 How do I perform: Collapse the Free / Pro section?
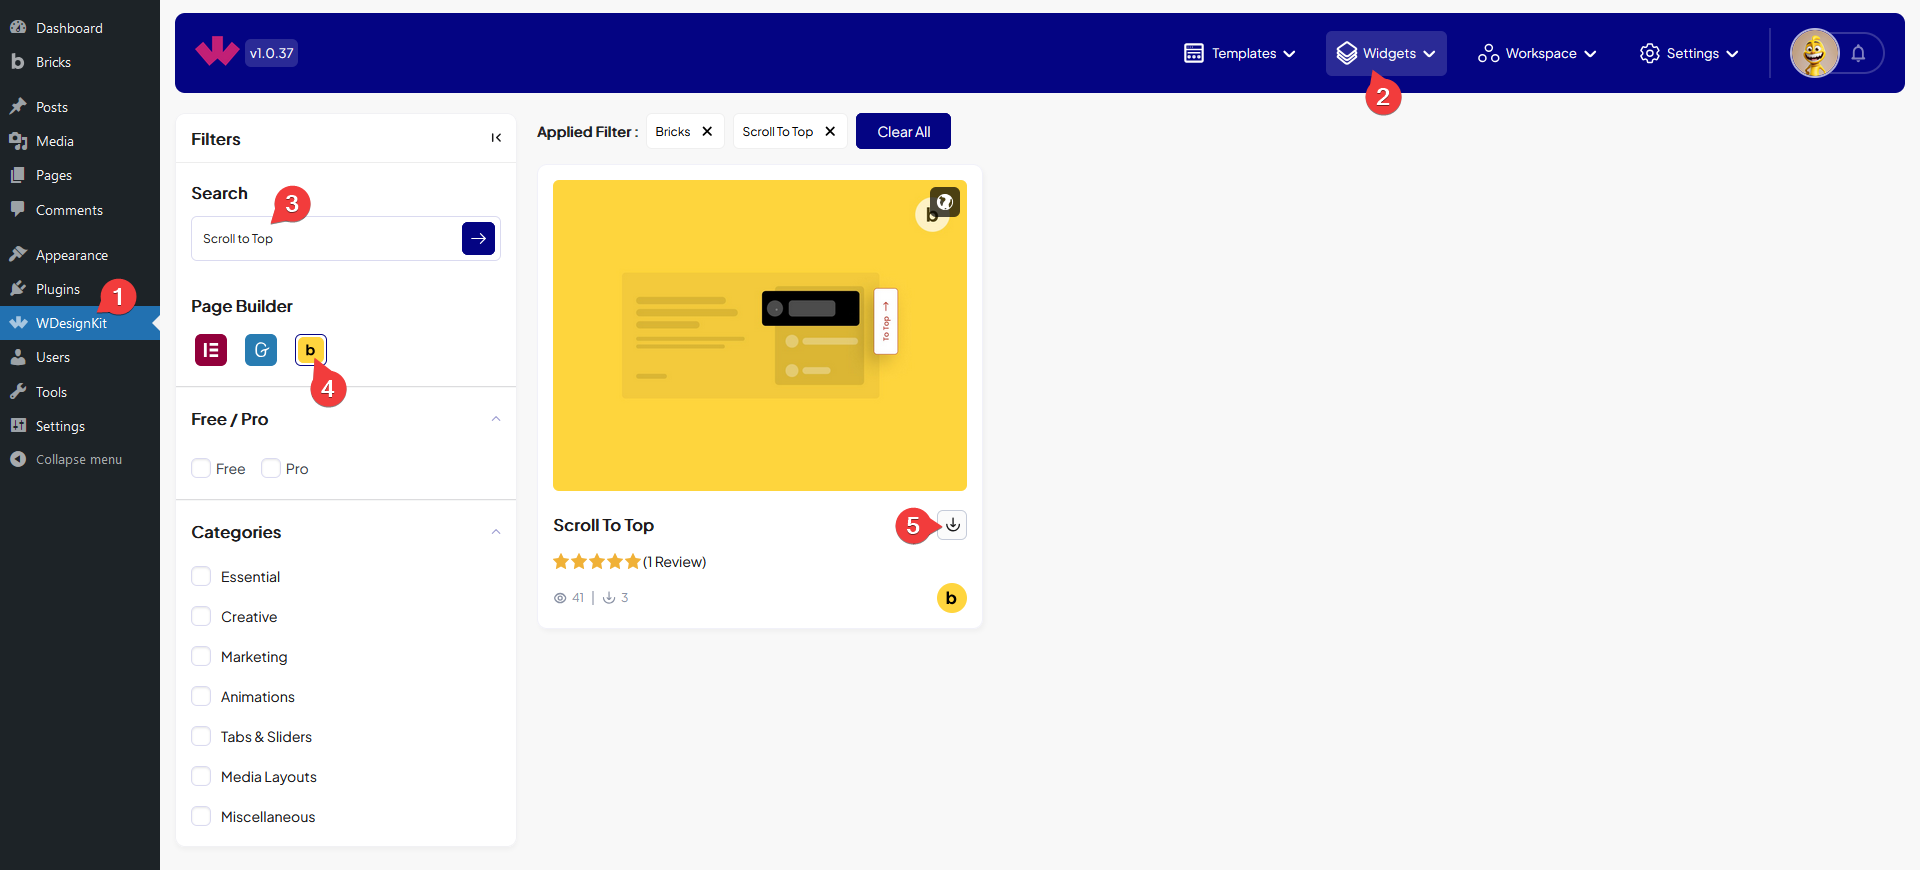(496, 419)
